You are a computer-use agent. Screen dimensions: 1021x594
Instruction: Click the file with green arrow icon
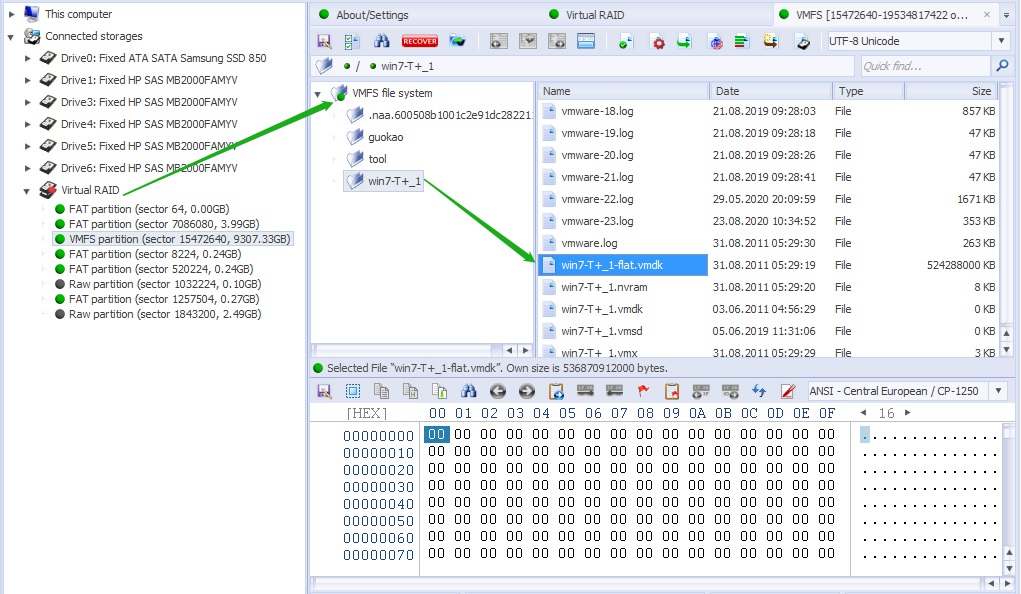click(x=684, y=42)
